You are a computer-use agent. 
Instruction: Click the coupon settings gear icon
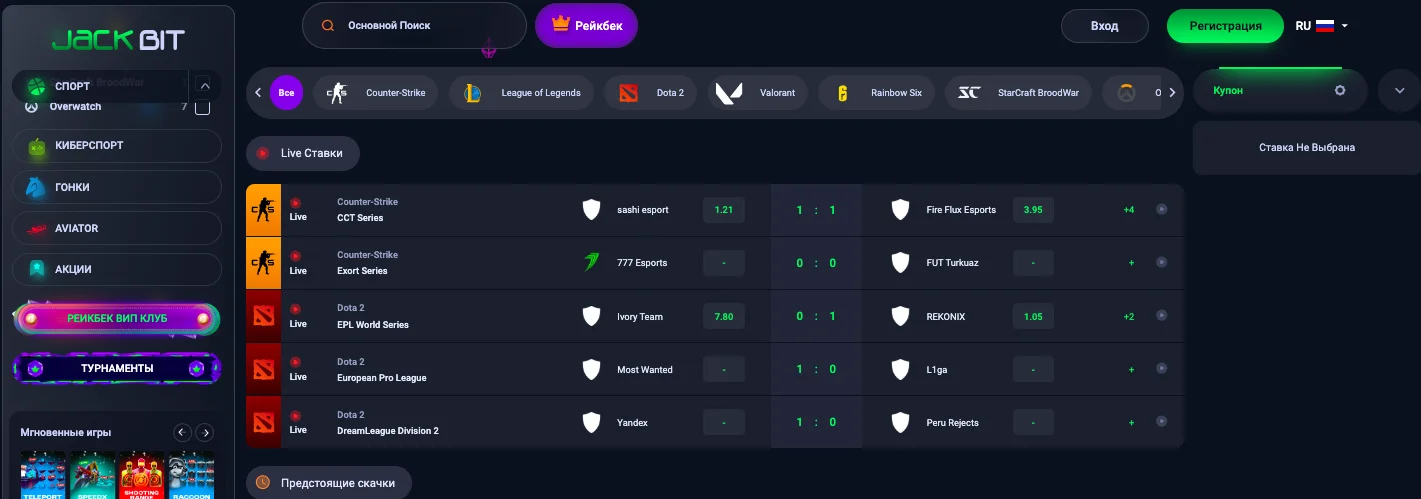pyautogui.click(x=1340, y=90)
